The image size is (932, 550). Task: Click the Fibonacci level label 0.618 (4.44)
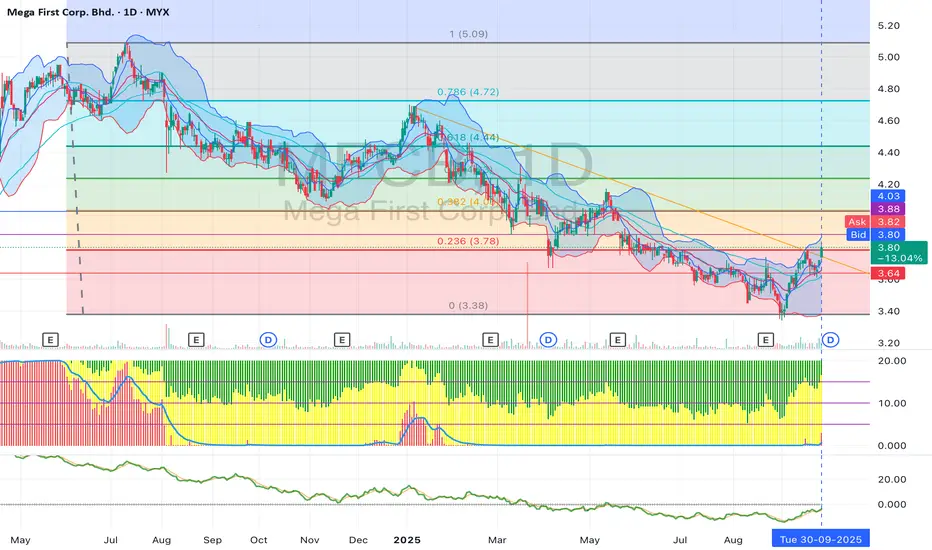click(468, 138)
